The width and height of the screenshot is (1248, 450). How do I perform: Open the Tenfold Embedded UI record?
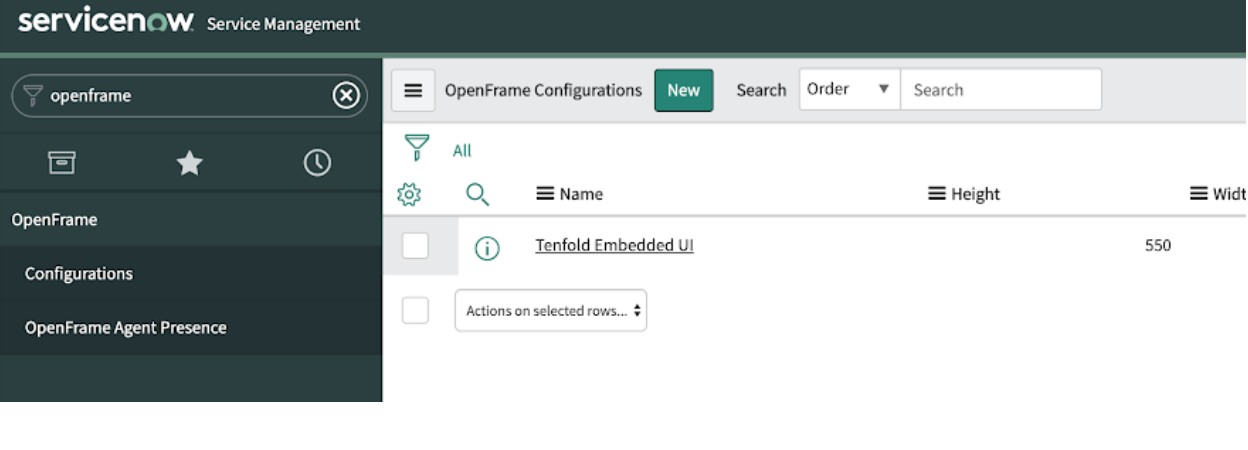614,245
